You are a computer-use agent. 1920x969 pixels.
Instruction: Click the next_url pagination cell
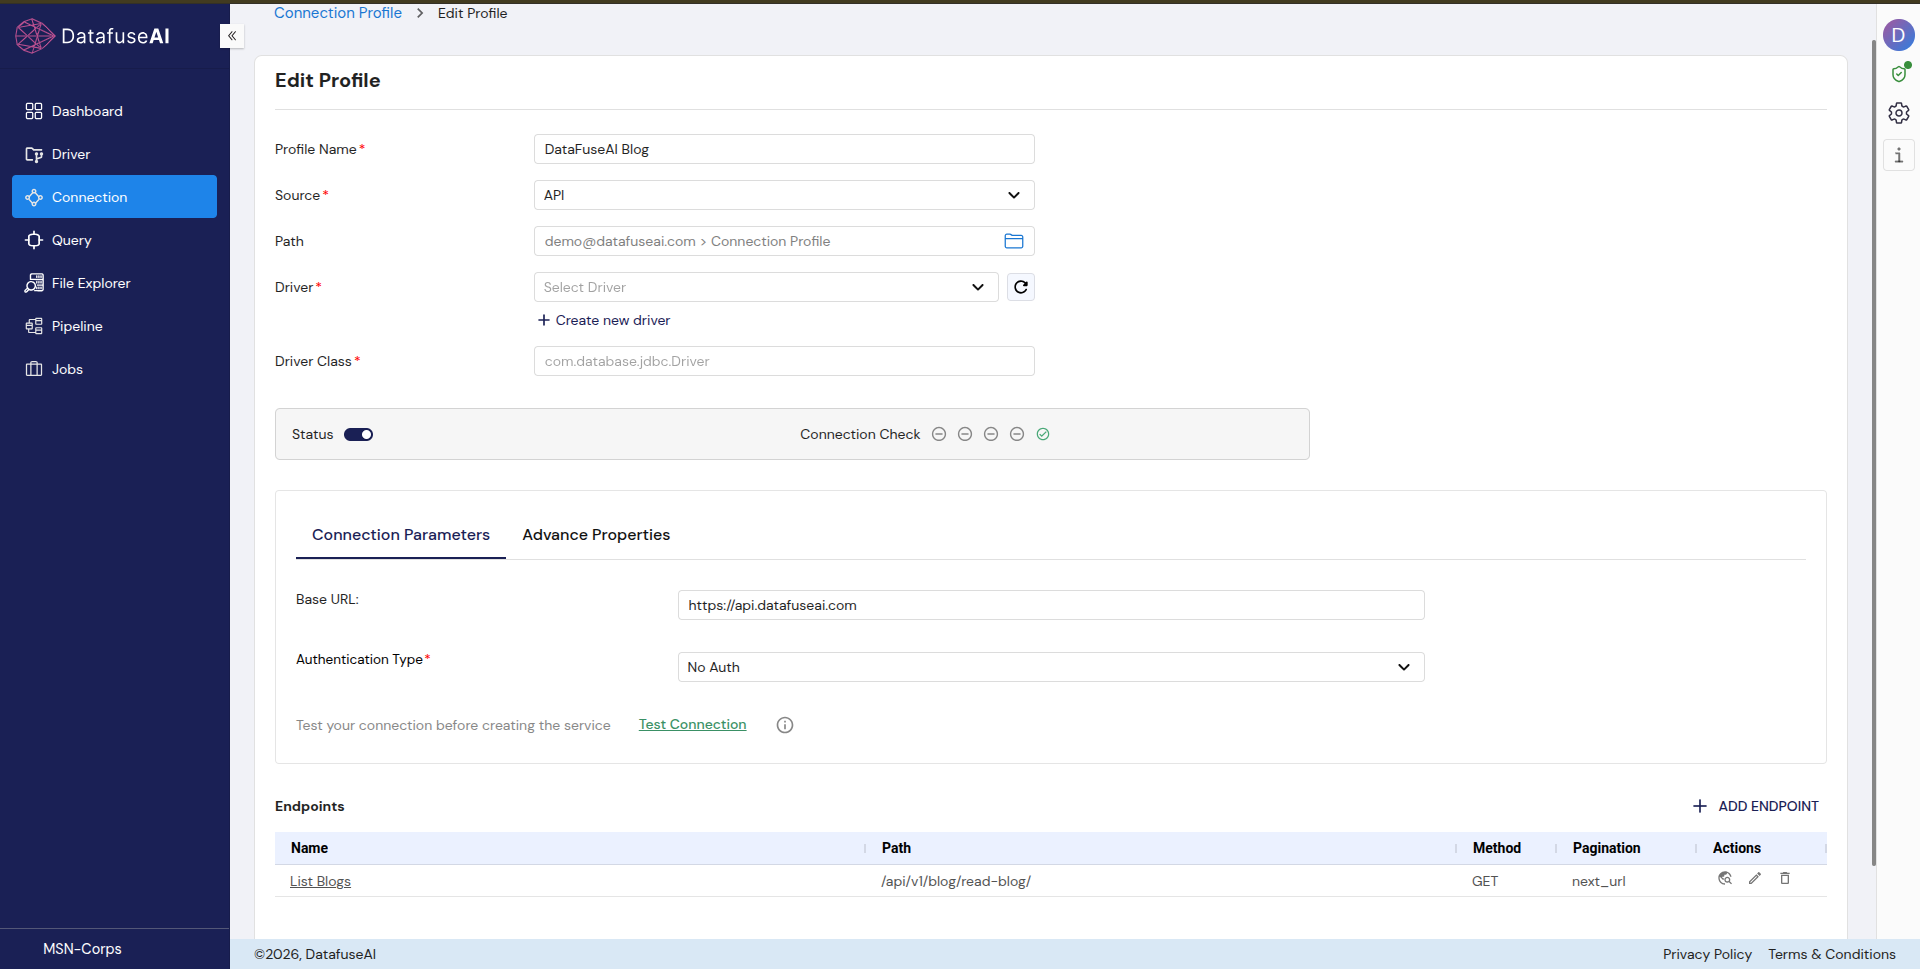tap(1598, 881)
